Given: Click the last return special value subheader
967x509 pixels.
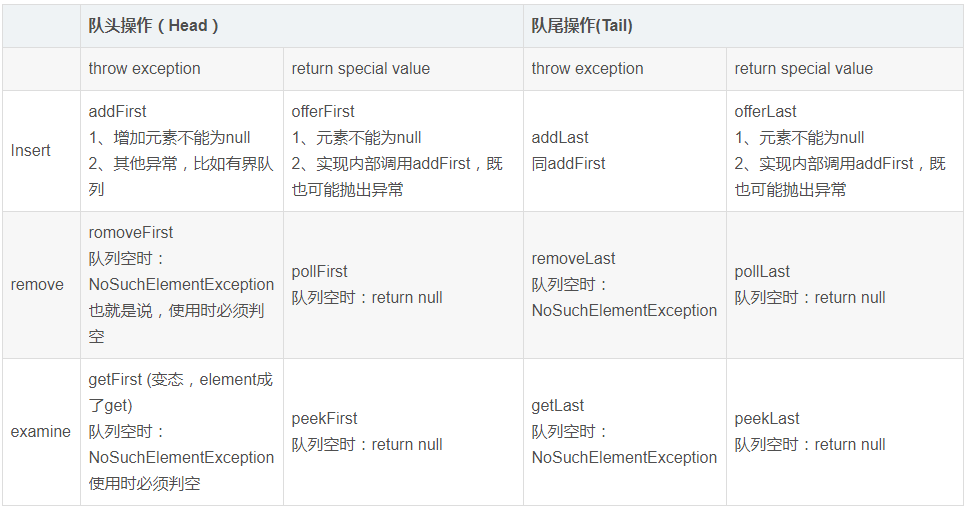Looking at the screenshot, I should pyautogui.click(x=803, y=69).
